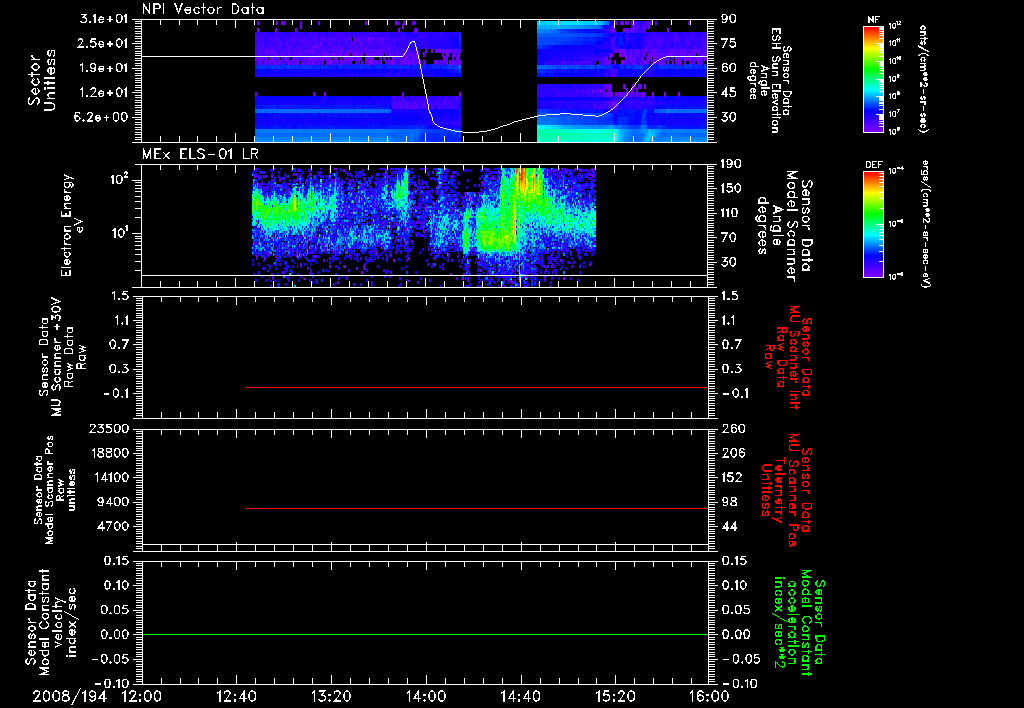The height and width of the screenshot is (708, 1024).
Task: Click the DEF color scale bar
Action: (873, 224)
